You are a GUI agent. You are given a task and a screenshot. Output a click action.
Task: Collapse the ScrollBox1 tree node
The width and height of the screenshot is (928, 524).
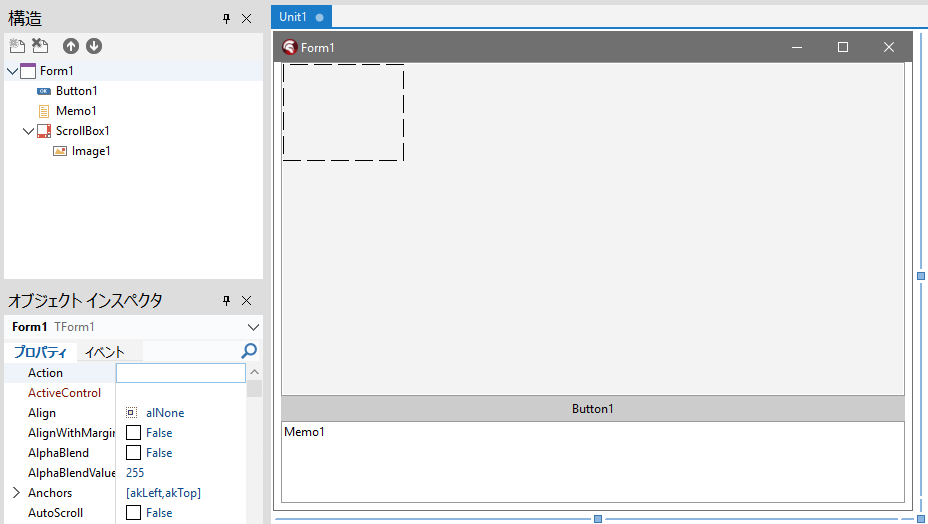tap(28, 131)
